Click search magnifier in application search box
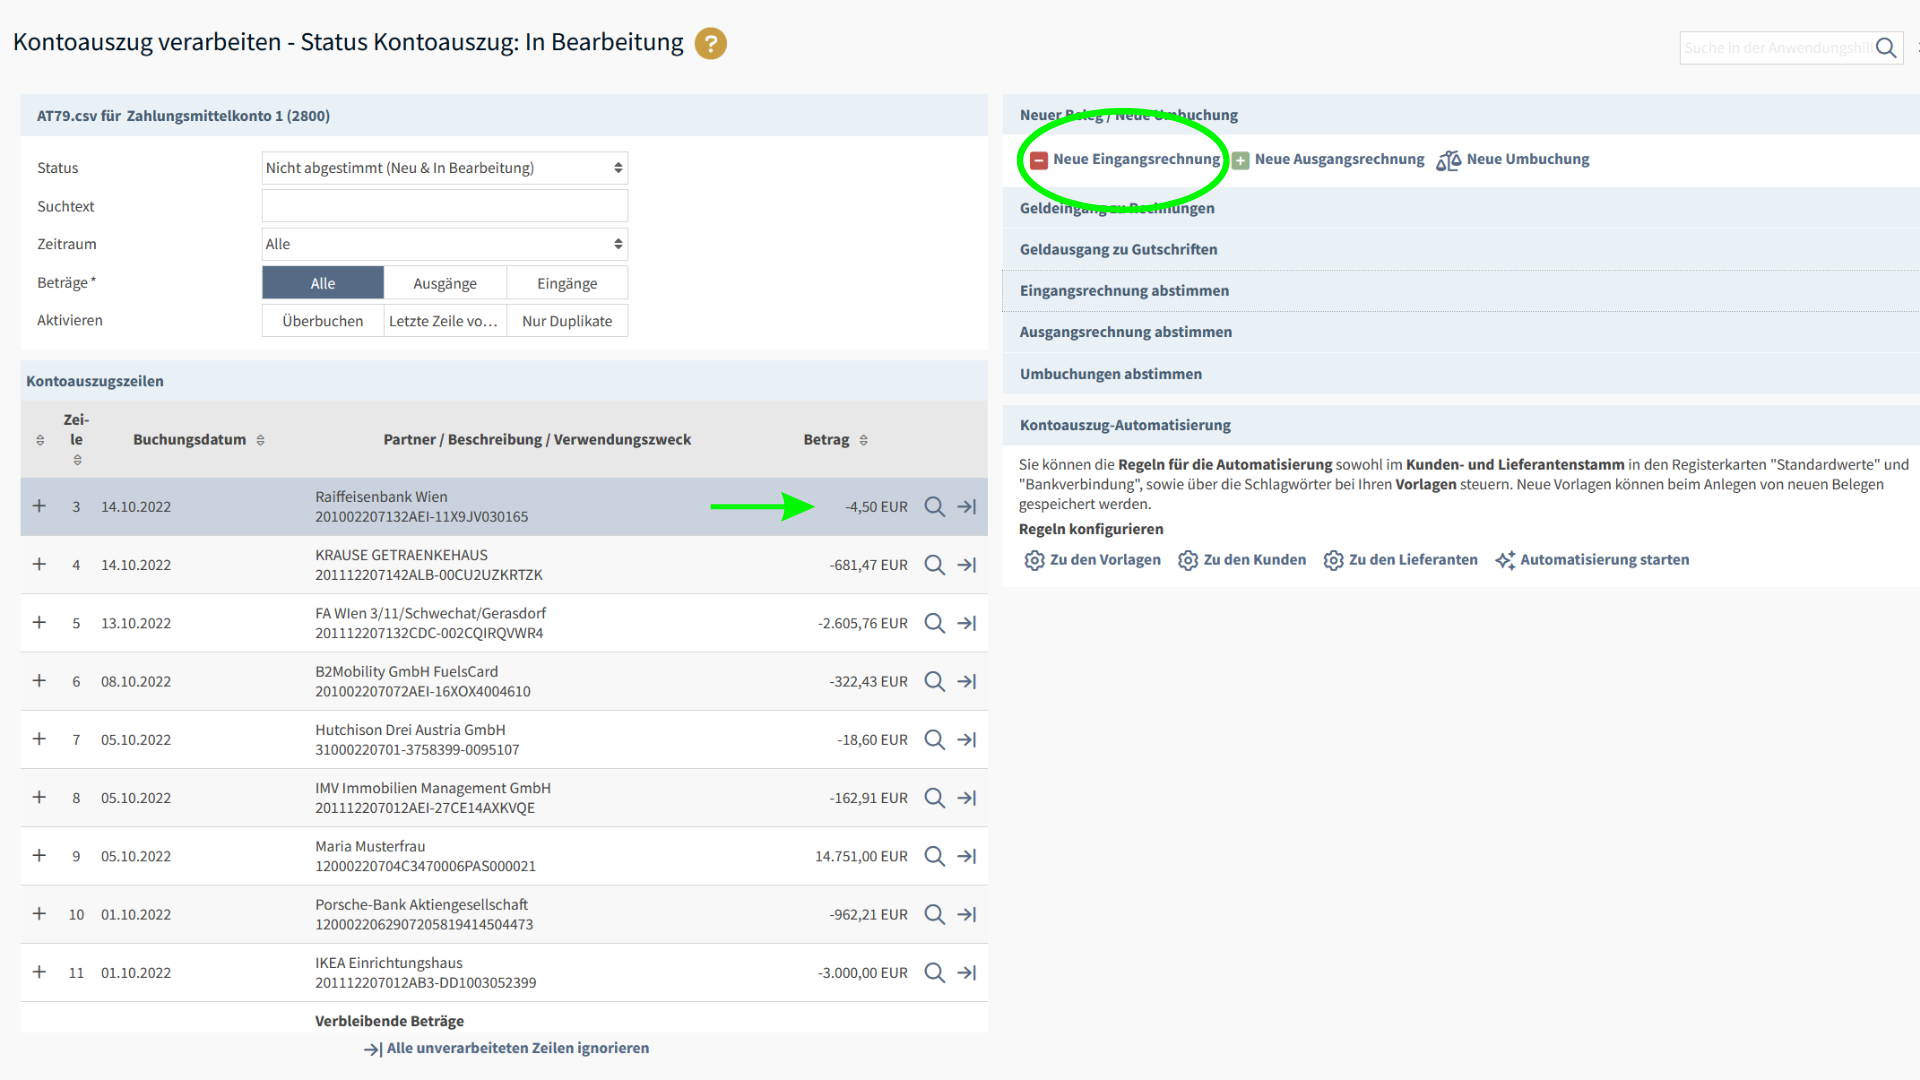The width and height of the screenshot is (1920, 1080). click(x=1886, y=48)
